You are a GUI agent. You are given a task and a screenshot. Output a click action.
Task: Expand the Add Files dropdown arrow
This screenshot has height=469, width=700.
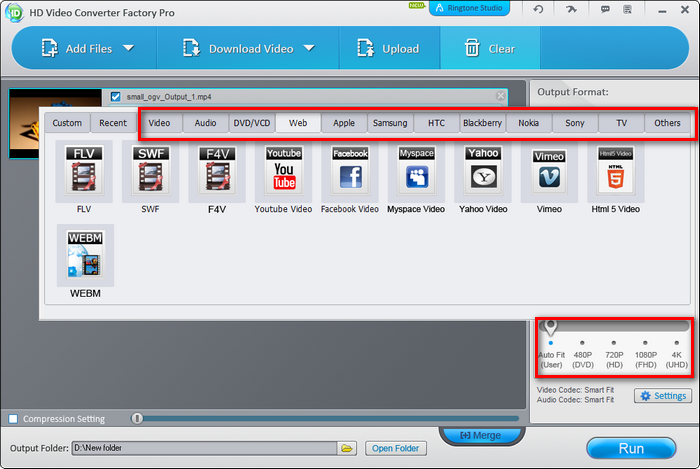(x=129, y=48)
